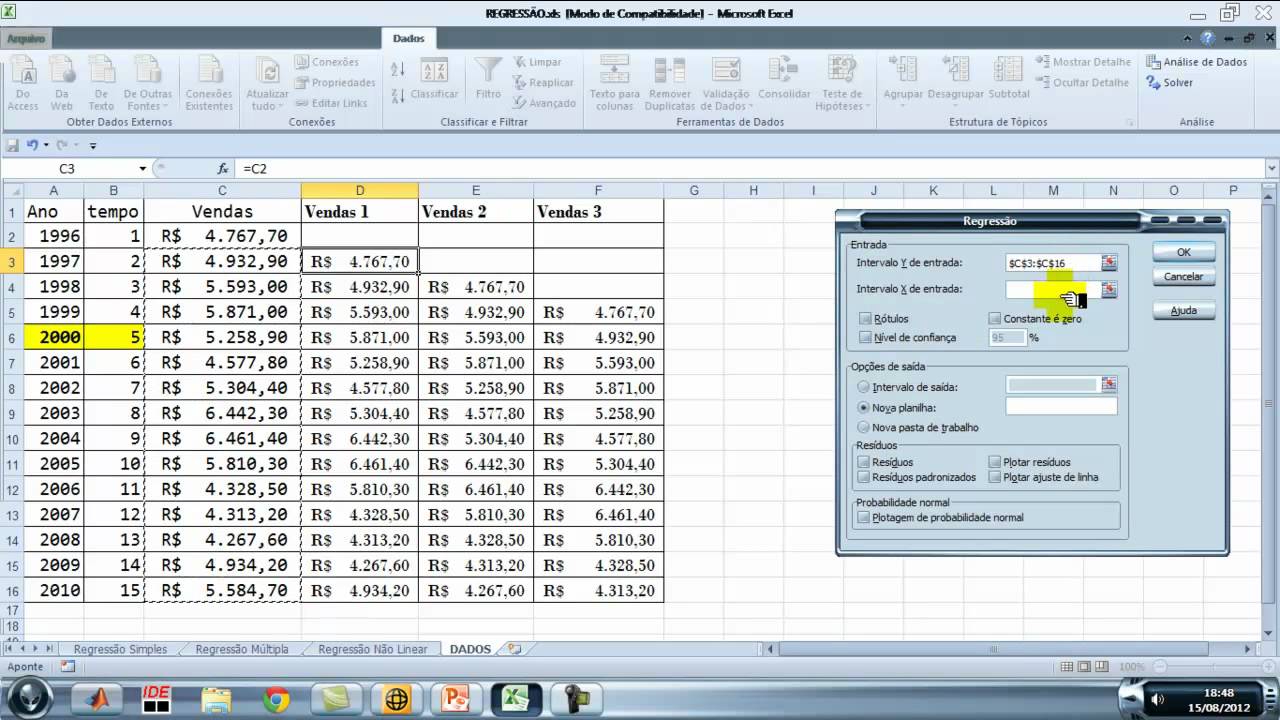
Task: Click the insert function fx button
Action: [x=223, y=169]
